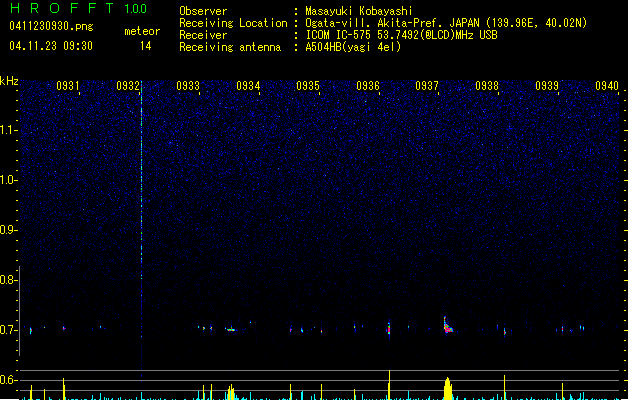Screen dimensions: 629x400
Task: Click the 0940 time marker
Action: (607, 86)
